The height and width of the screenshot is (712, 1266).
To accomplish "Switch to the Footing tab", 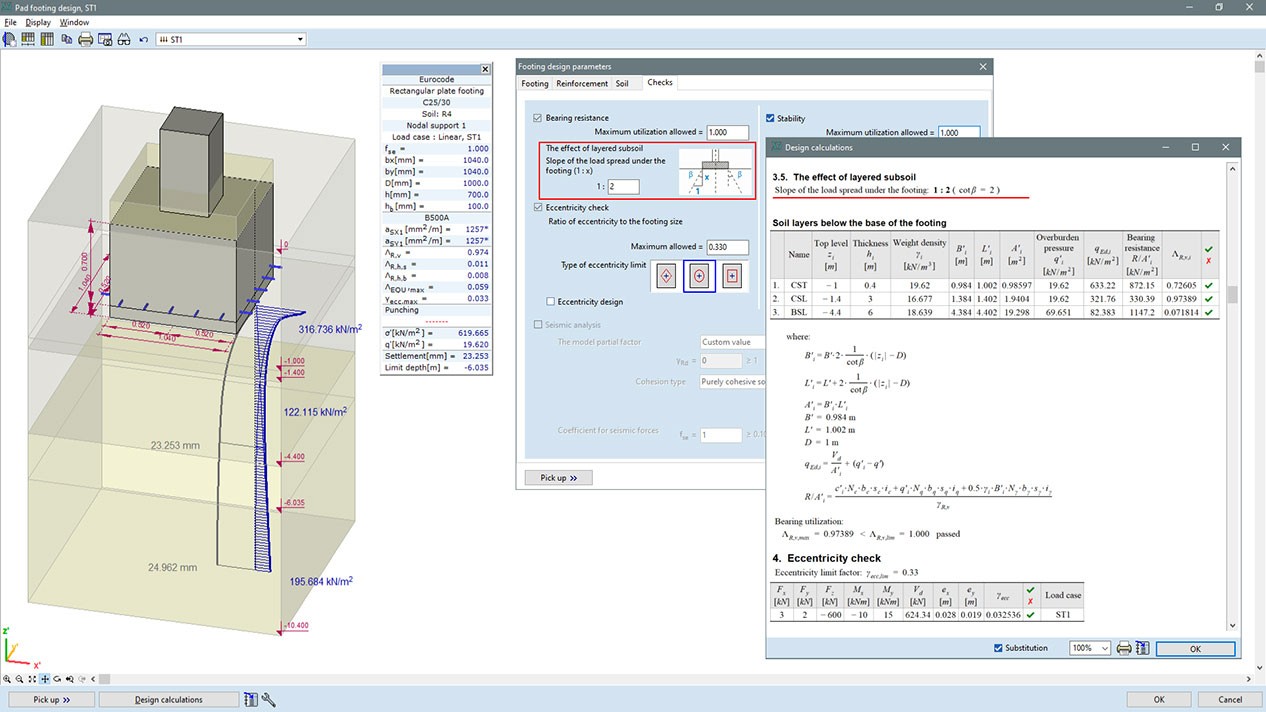I will coord(535,84).
